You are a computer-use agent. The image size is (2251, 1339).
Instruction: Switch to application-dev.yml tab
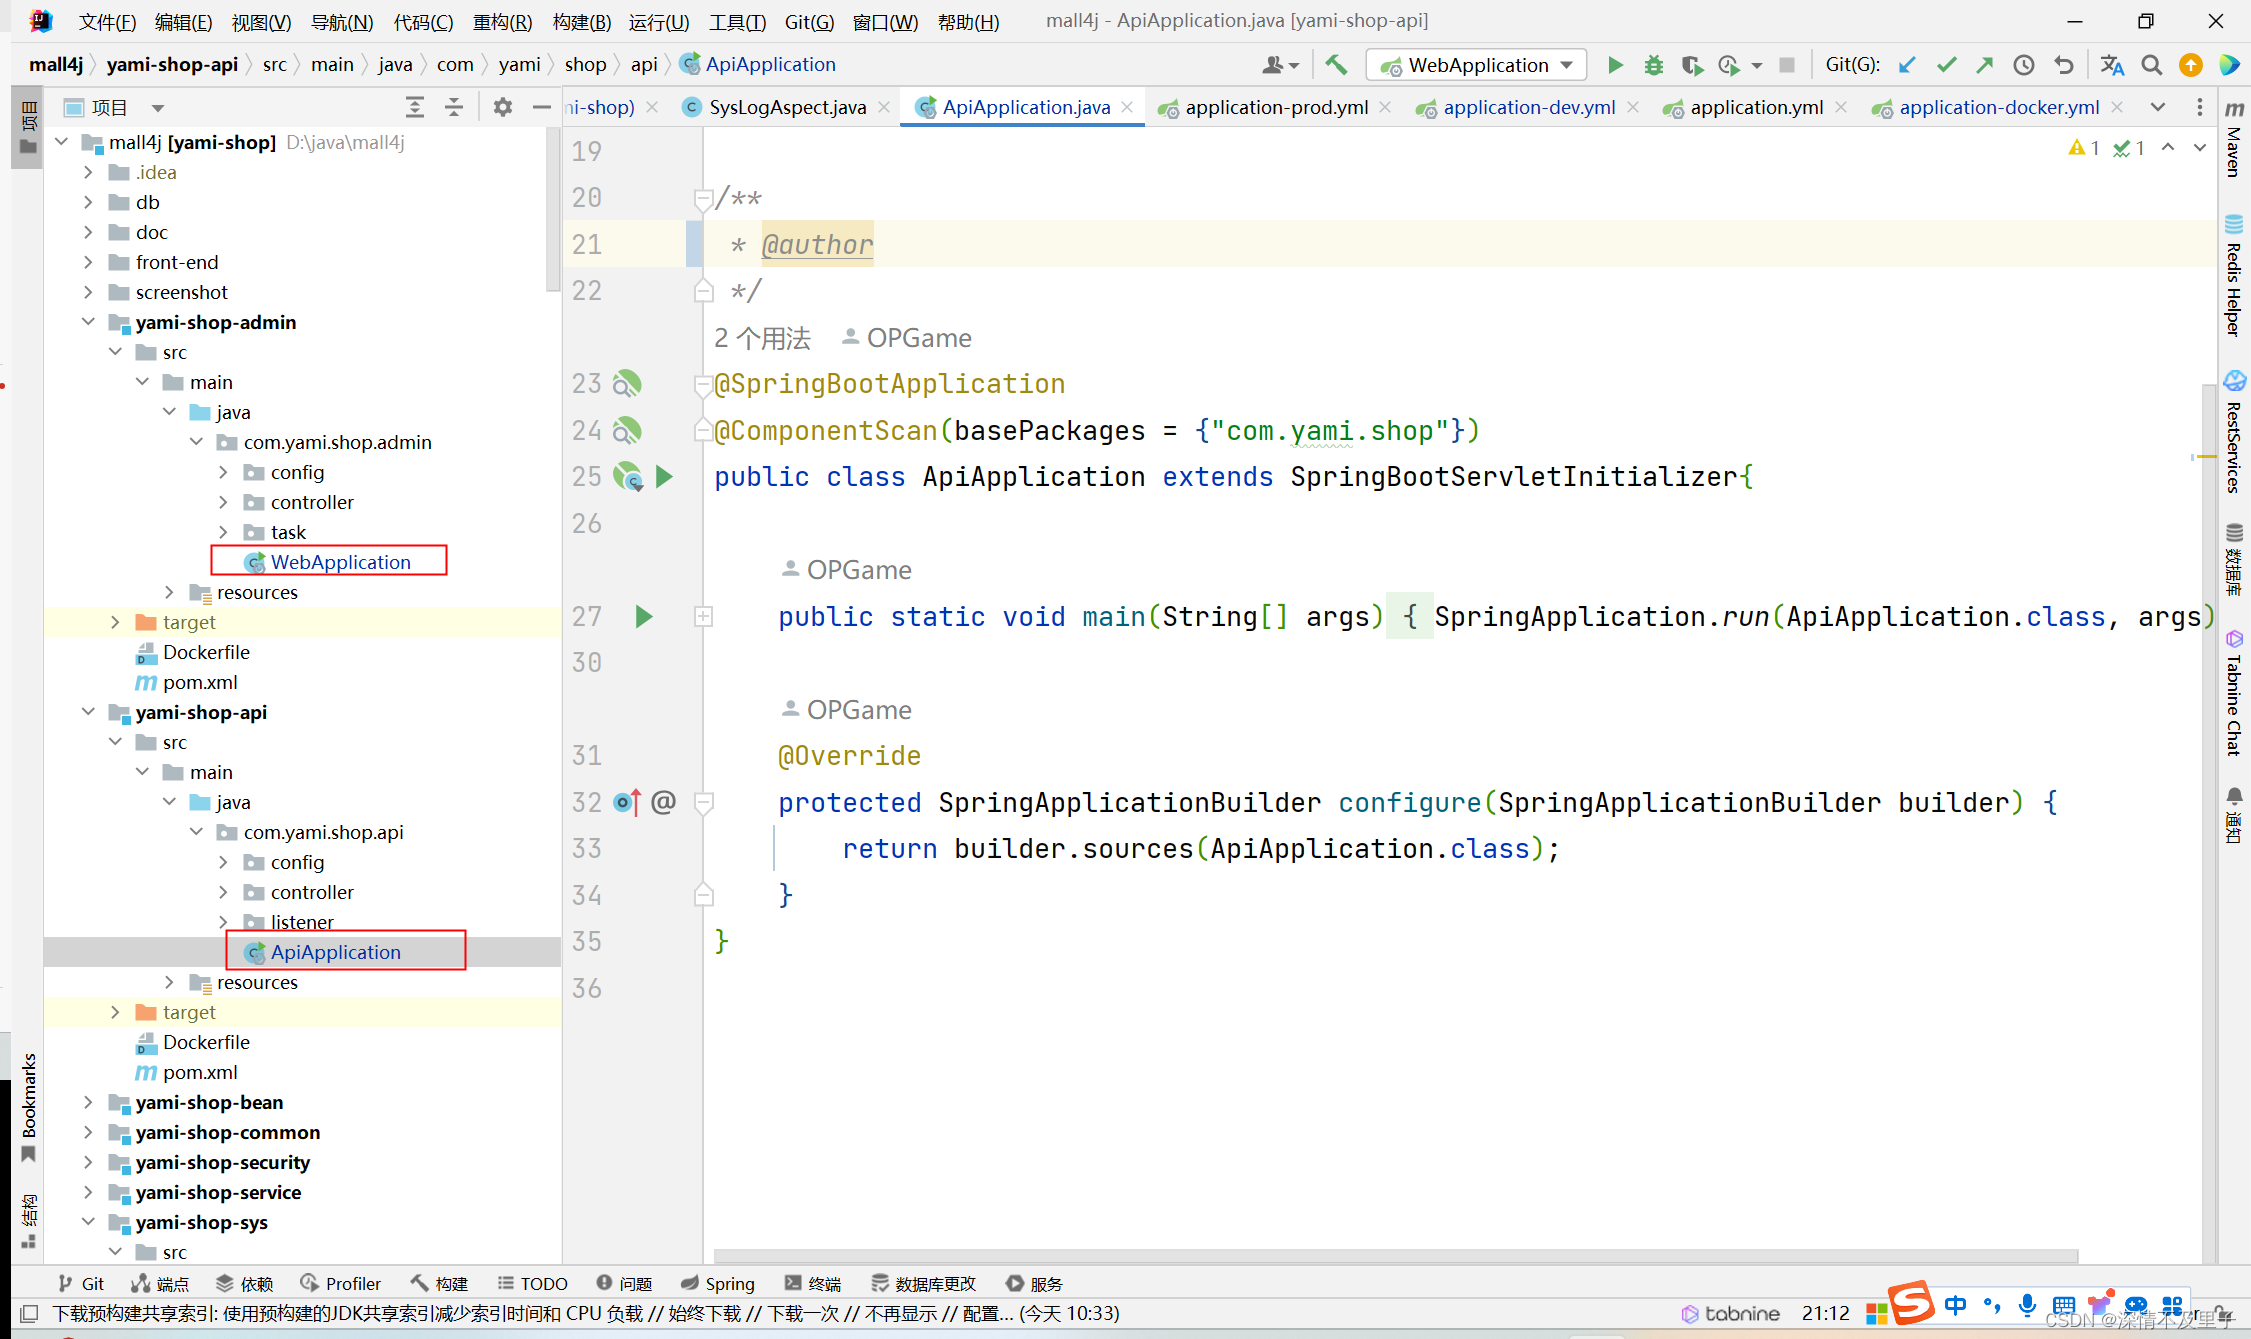tap(1528, 107)
